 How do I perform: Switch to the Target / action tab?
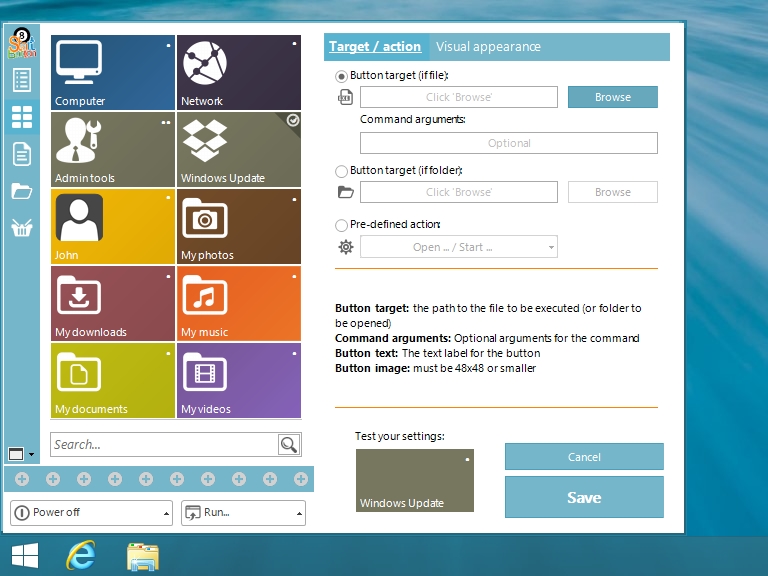(x=375, y=47)
